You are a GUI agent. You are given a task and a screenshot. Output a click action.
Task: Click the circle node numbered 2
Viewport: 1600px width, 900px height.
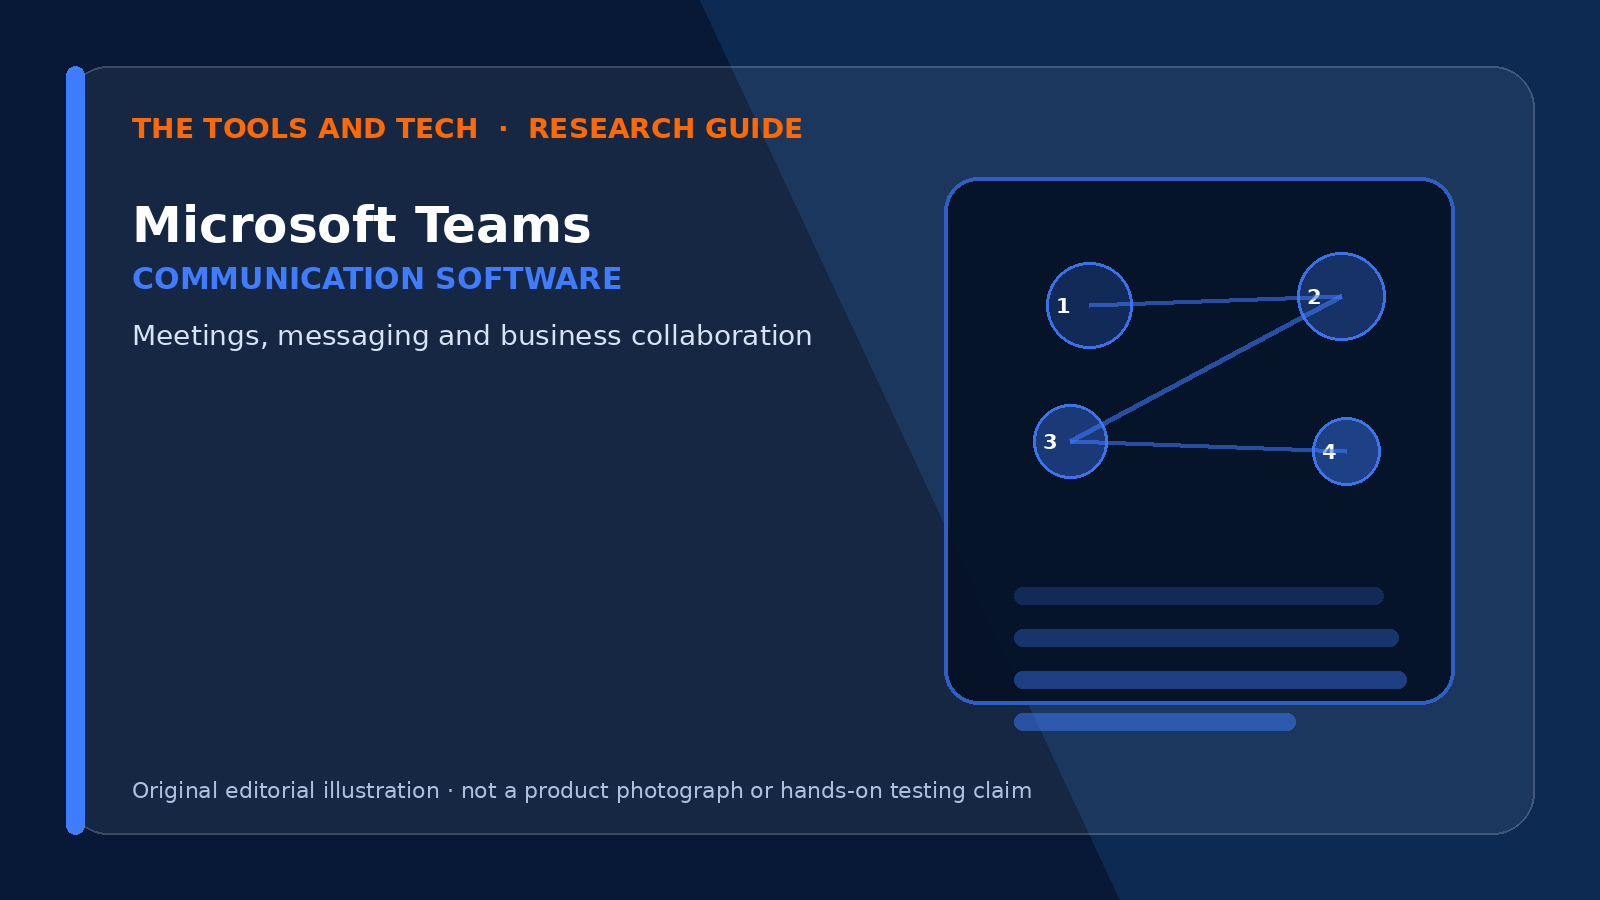coord(1341,296)
